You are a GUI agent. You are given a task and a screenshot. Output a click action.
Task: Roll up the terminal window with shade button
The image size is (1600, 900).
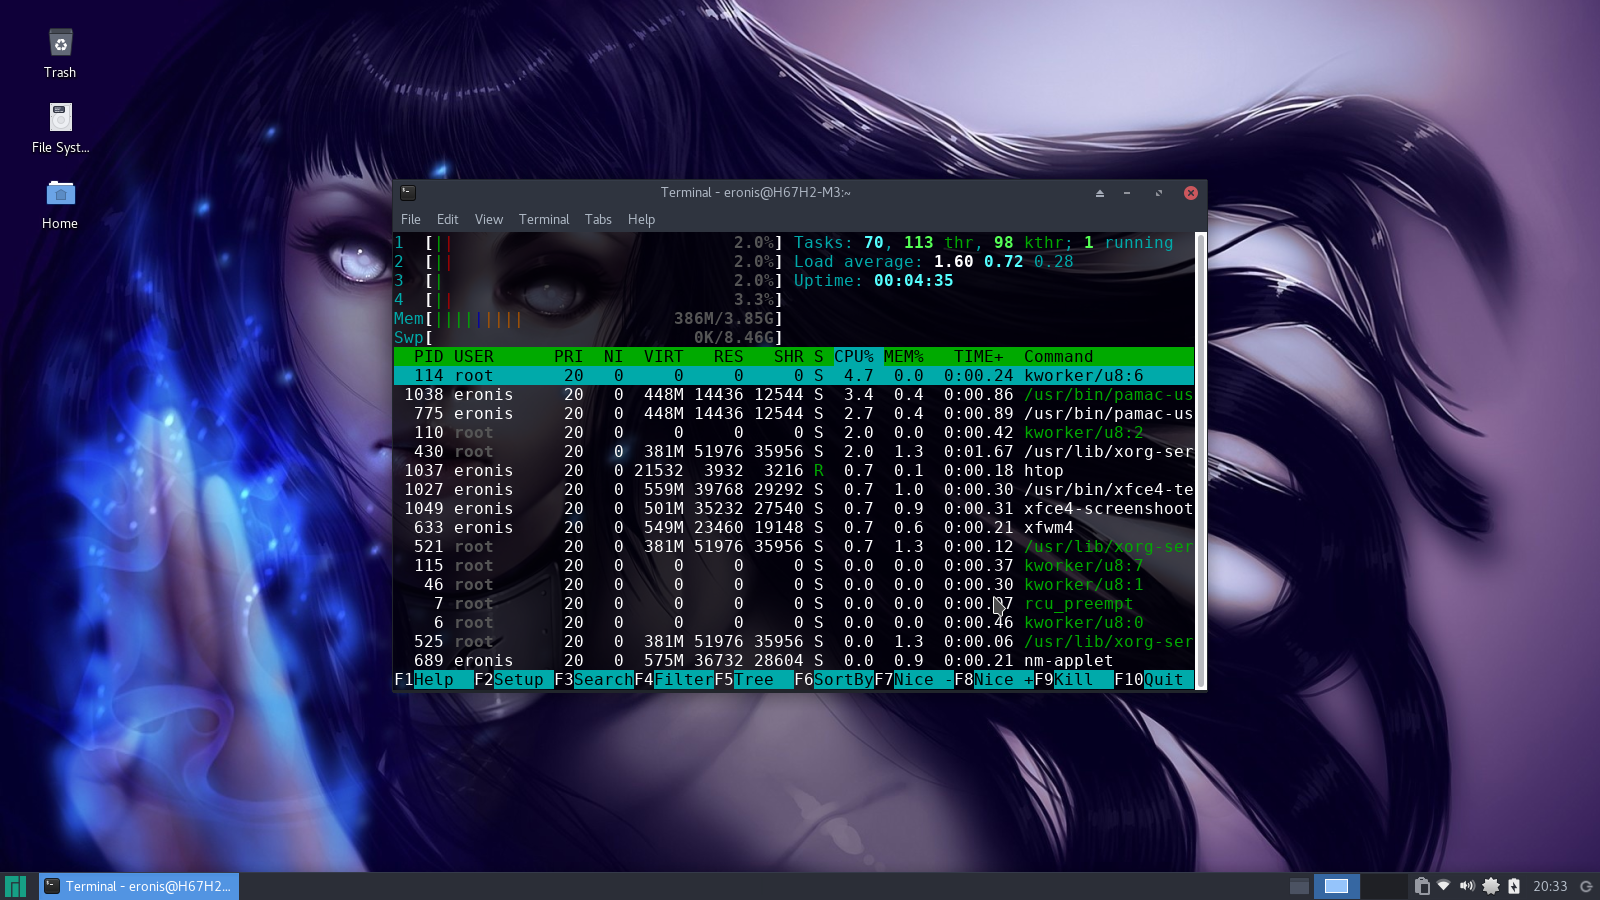click(1100, 193)
